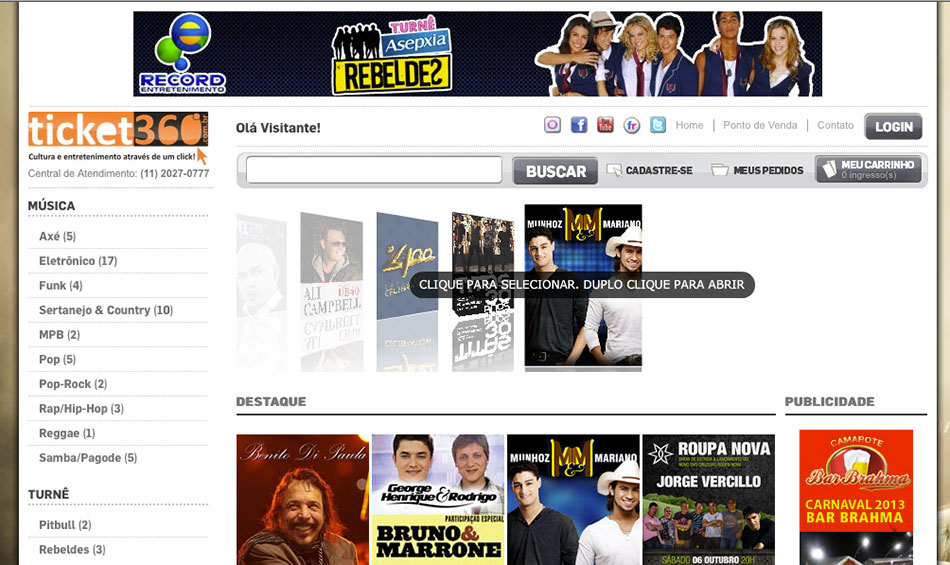Select the MPB (2) category
The width and height of the screenshot is (950, 565).
[x=59, y=335]
